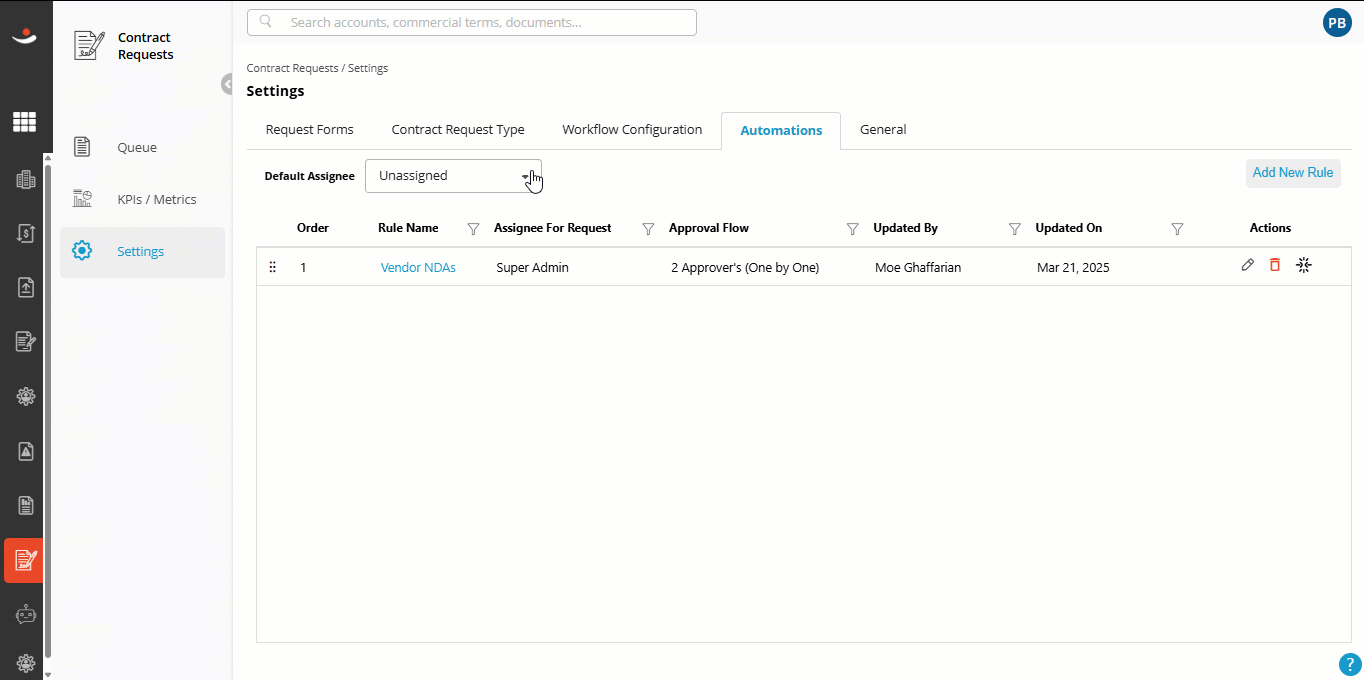Image resolution: width=1364 pixels, height=680 pixels.
Task: Click the Vendor NDAs rule burst action icon
Action: 1303,265
